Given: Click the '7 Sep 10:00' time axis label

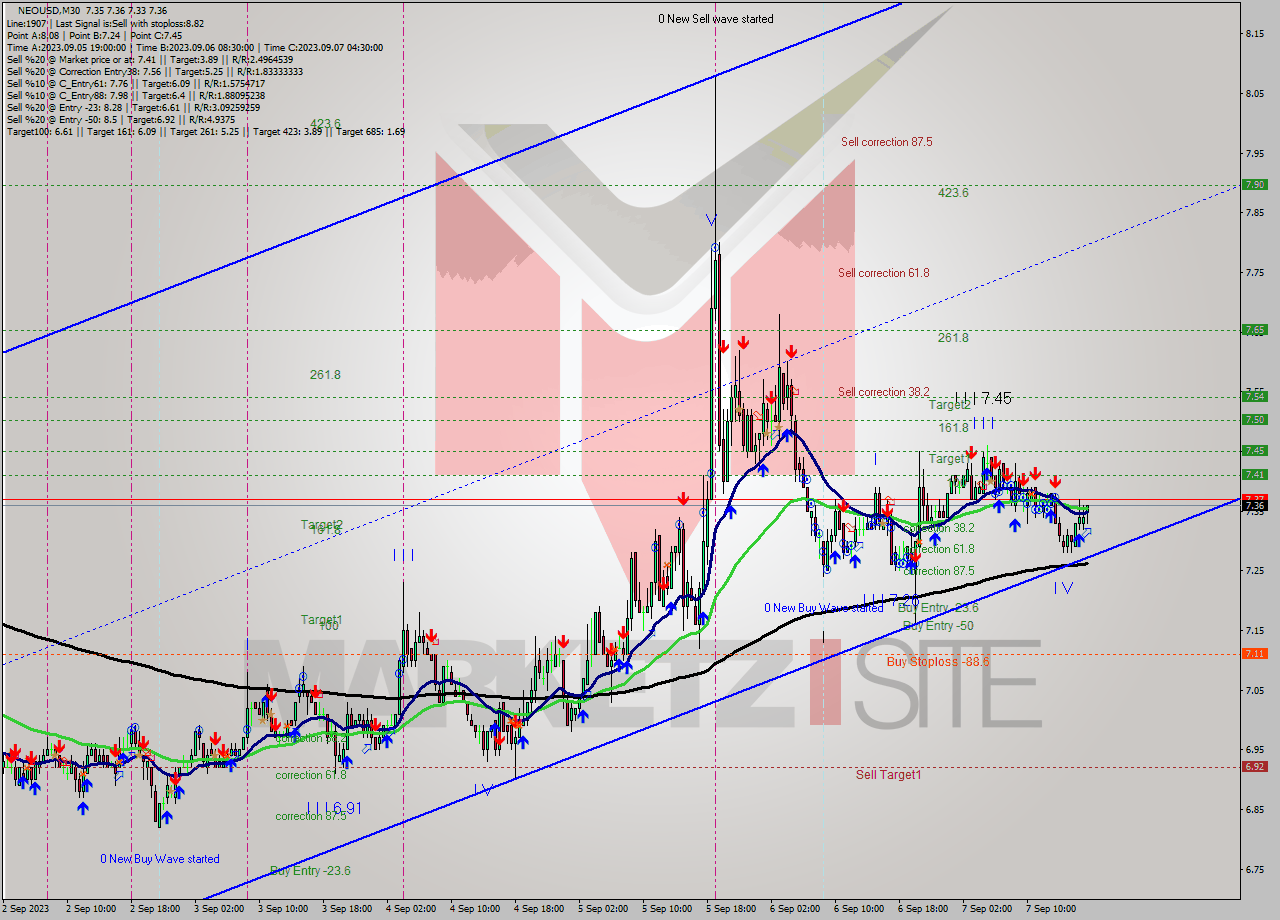Looking at the screenshot, I should 1052,909.
